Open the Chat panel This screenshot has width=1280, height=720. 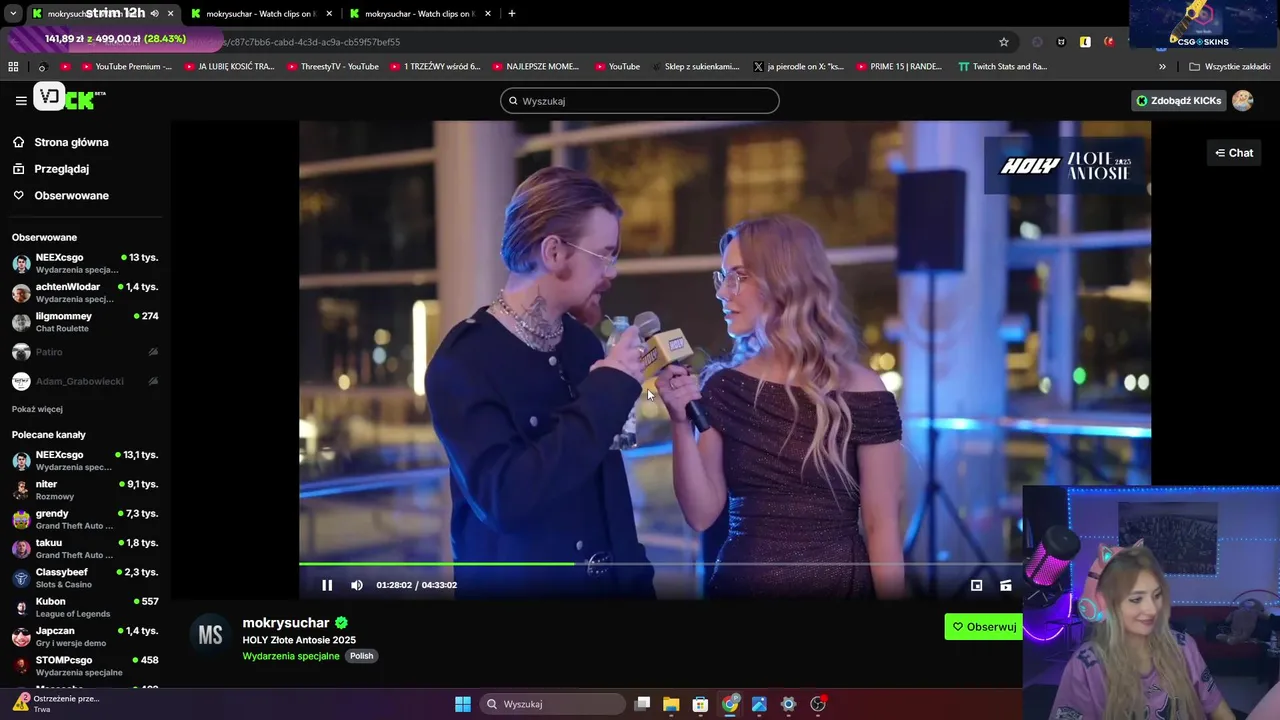click(1234, 153)
